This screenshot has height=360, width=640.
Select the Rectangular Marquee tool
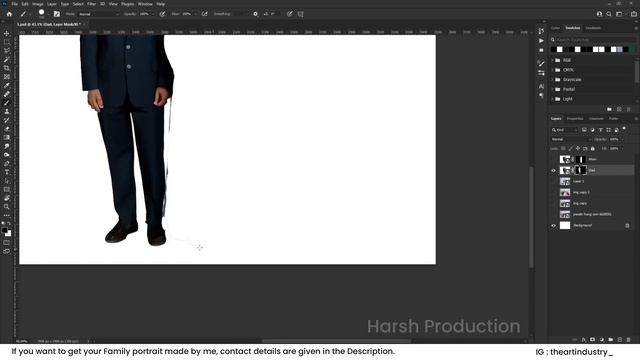[x=7, y=42]
